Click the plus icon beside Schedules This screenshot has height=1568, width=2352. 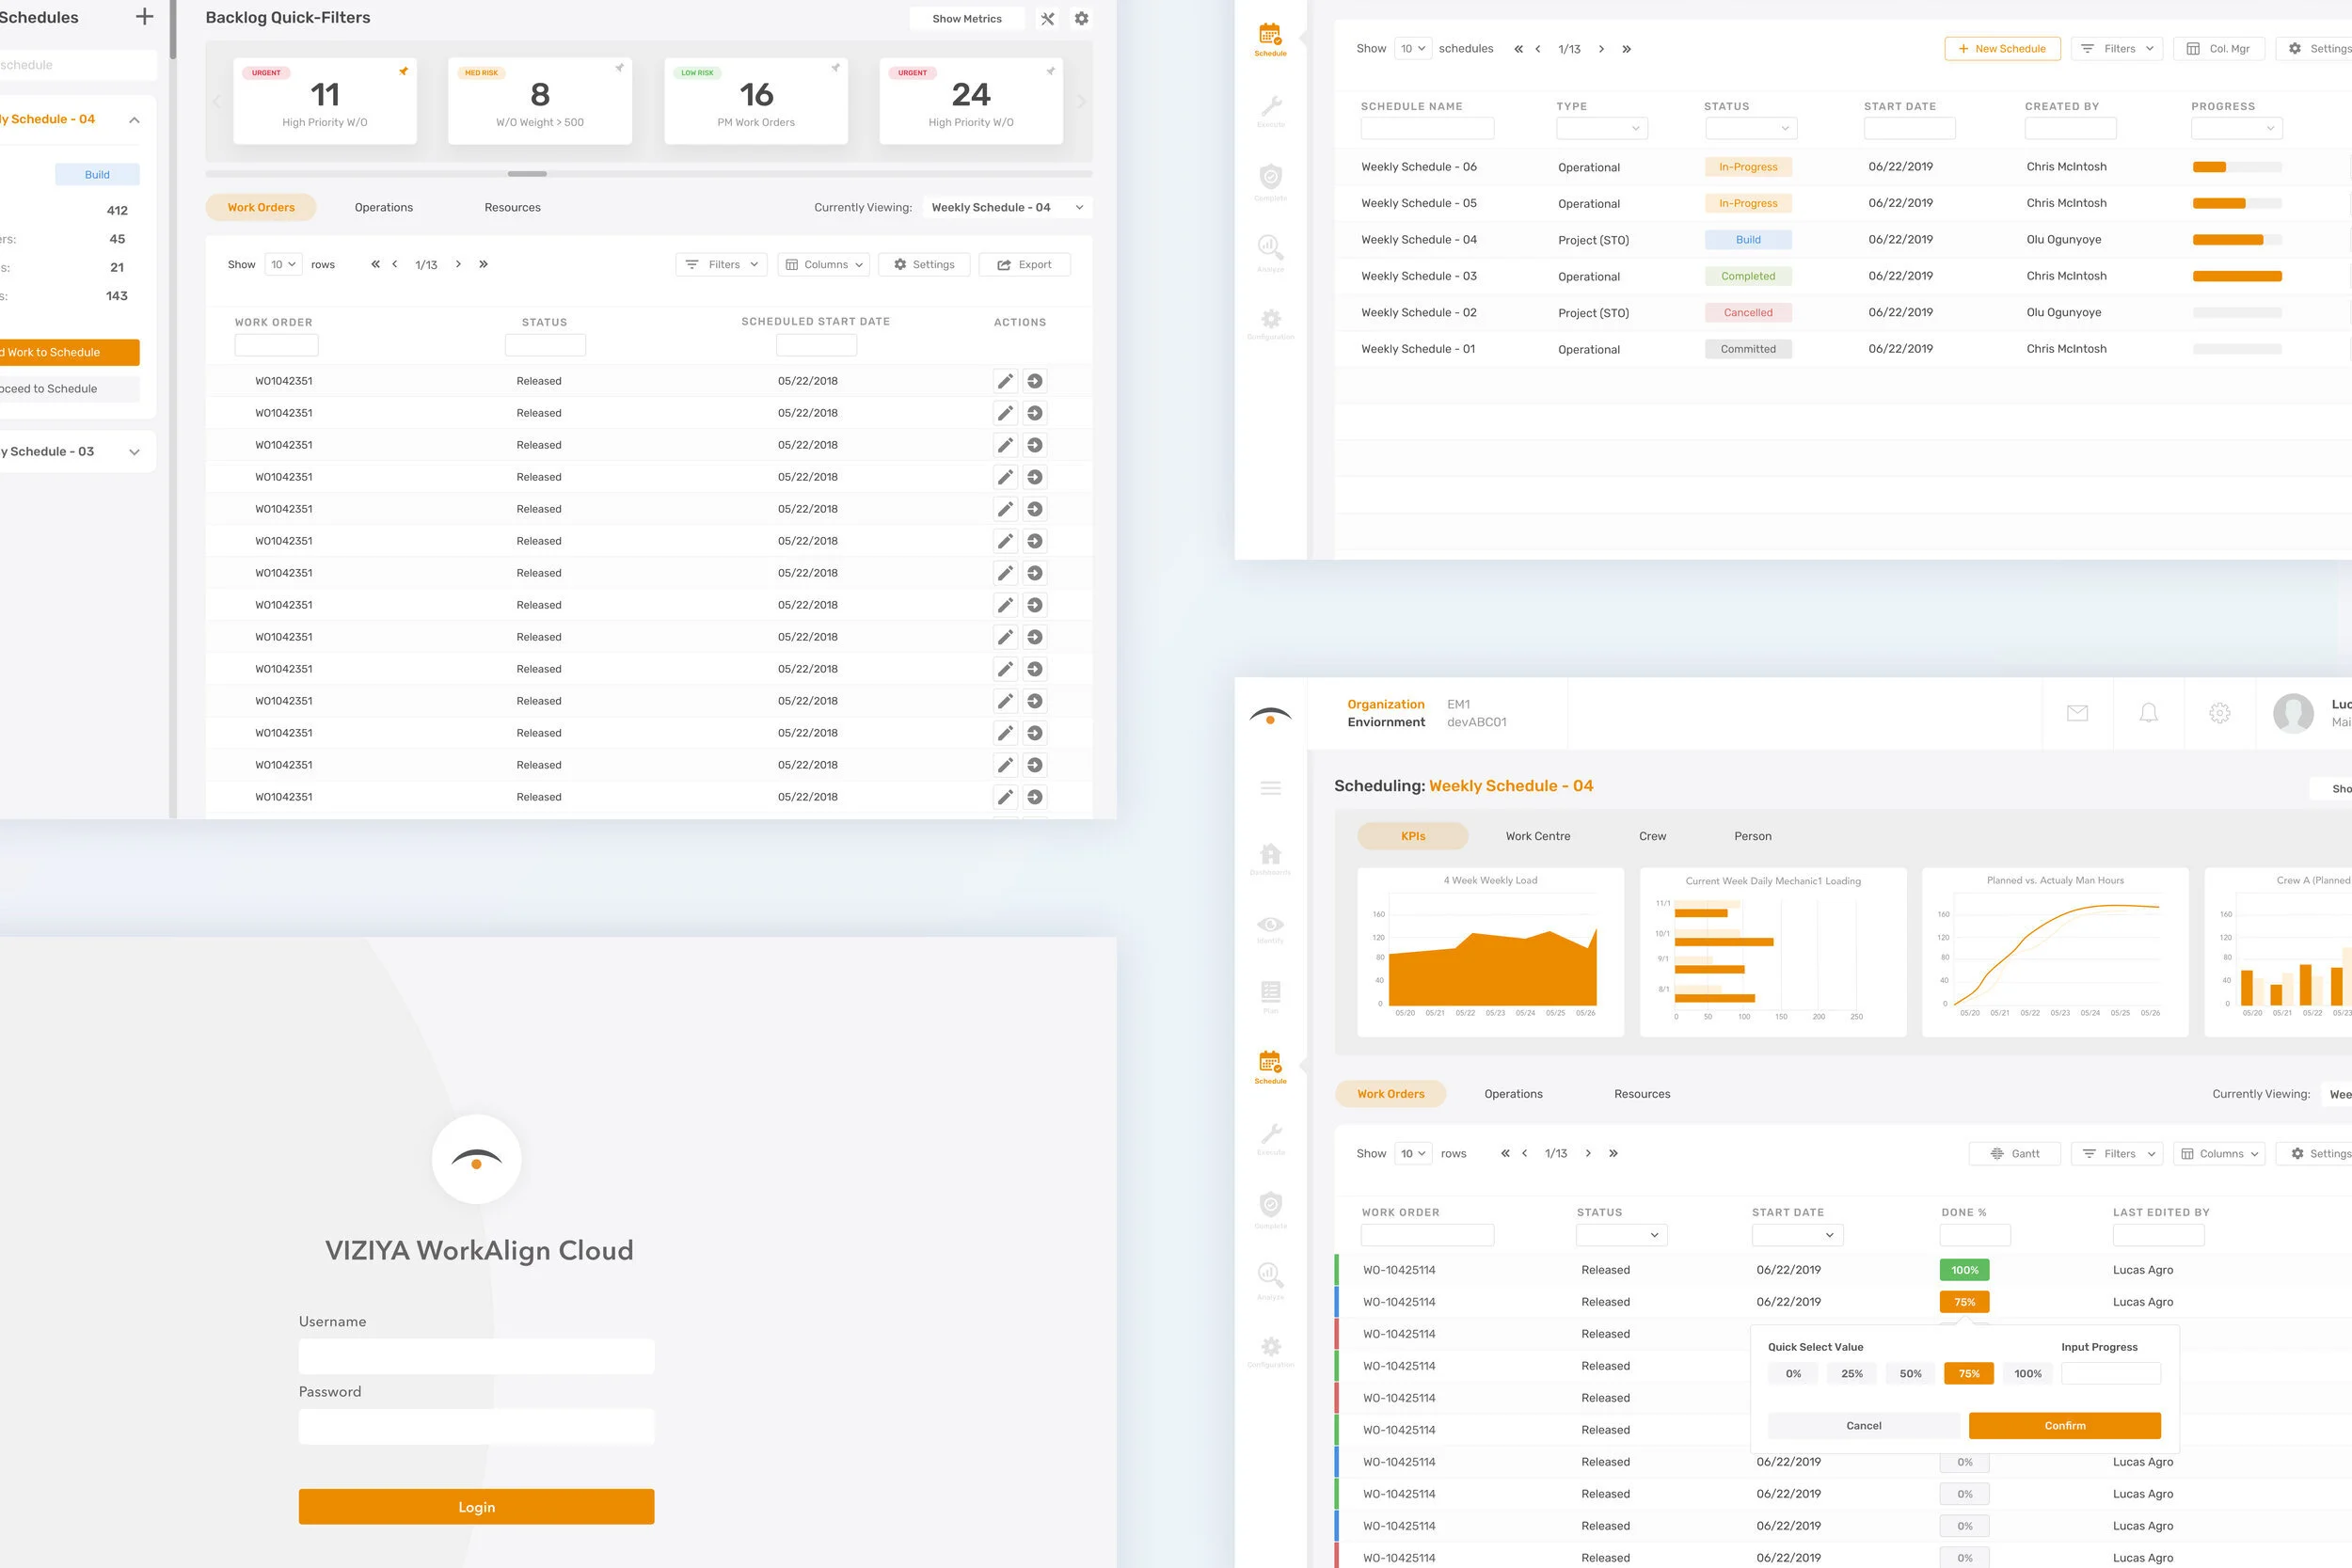tap(144, 17)
